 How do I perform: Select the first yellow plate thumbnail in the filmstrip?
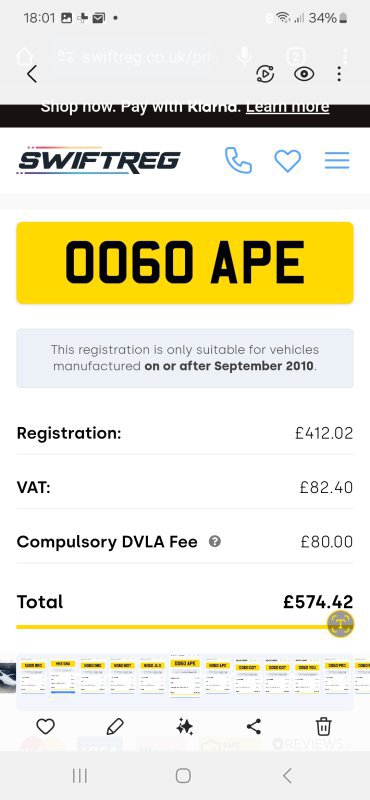click(33, 677)
